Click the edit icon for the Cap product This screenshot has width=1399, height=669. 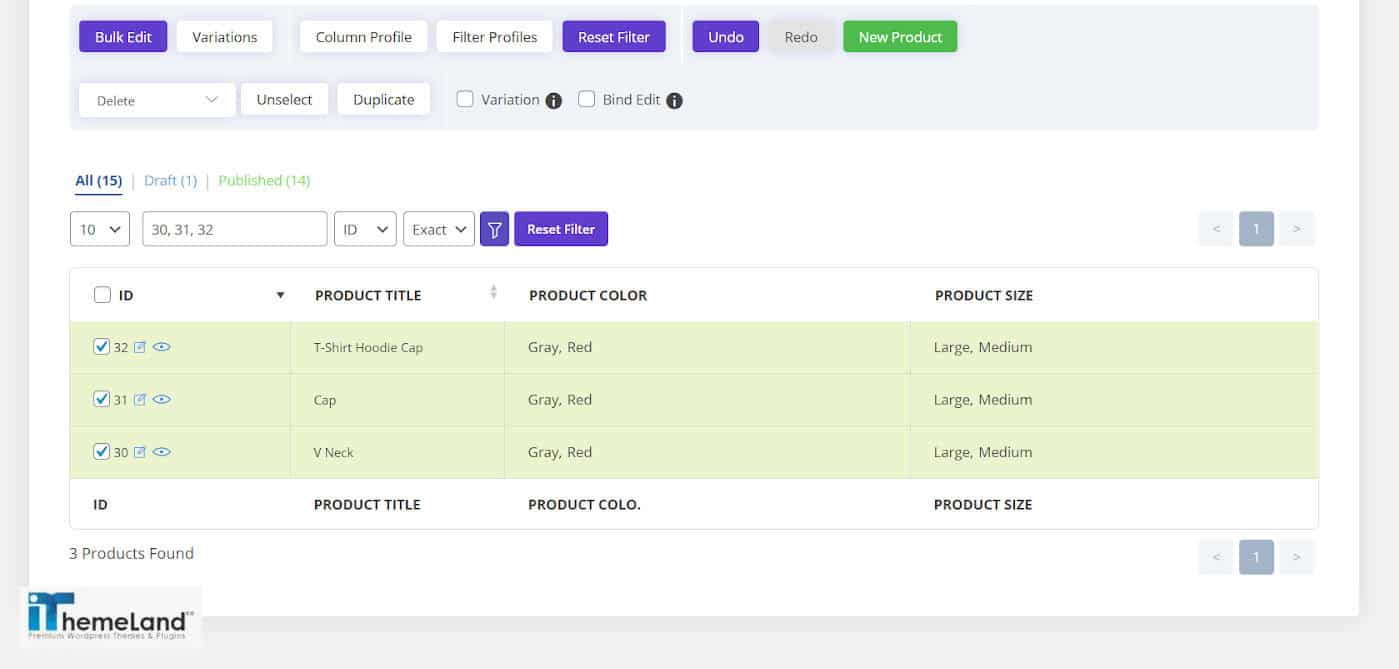pos(140,399)
